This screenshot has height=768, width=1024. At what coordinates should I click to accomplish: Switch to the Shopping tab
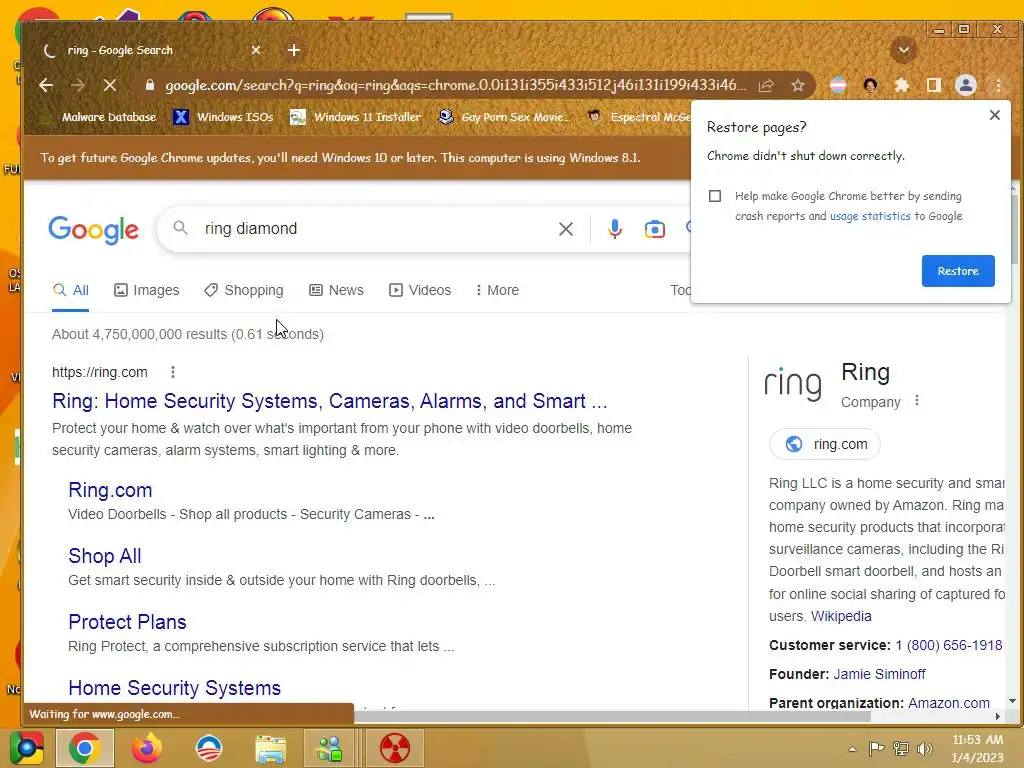point(244,291)
